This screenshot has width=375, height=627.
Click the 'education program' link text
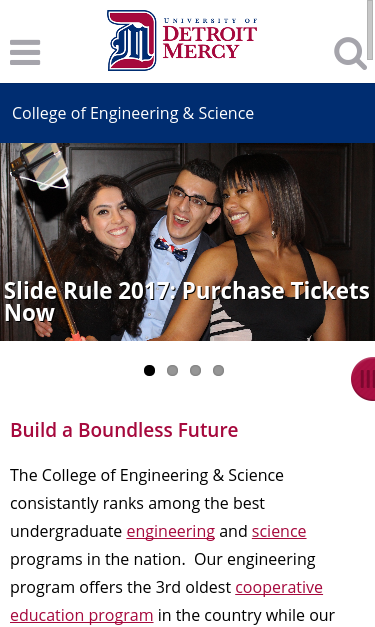[x=82, y=615]
